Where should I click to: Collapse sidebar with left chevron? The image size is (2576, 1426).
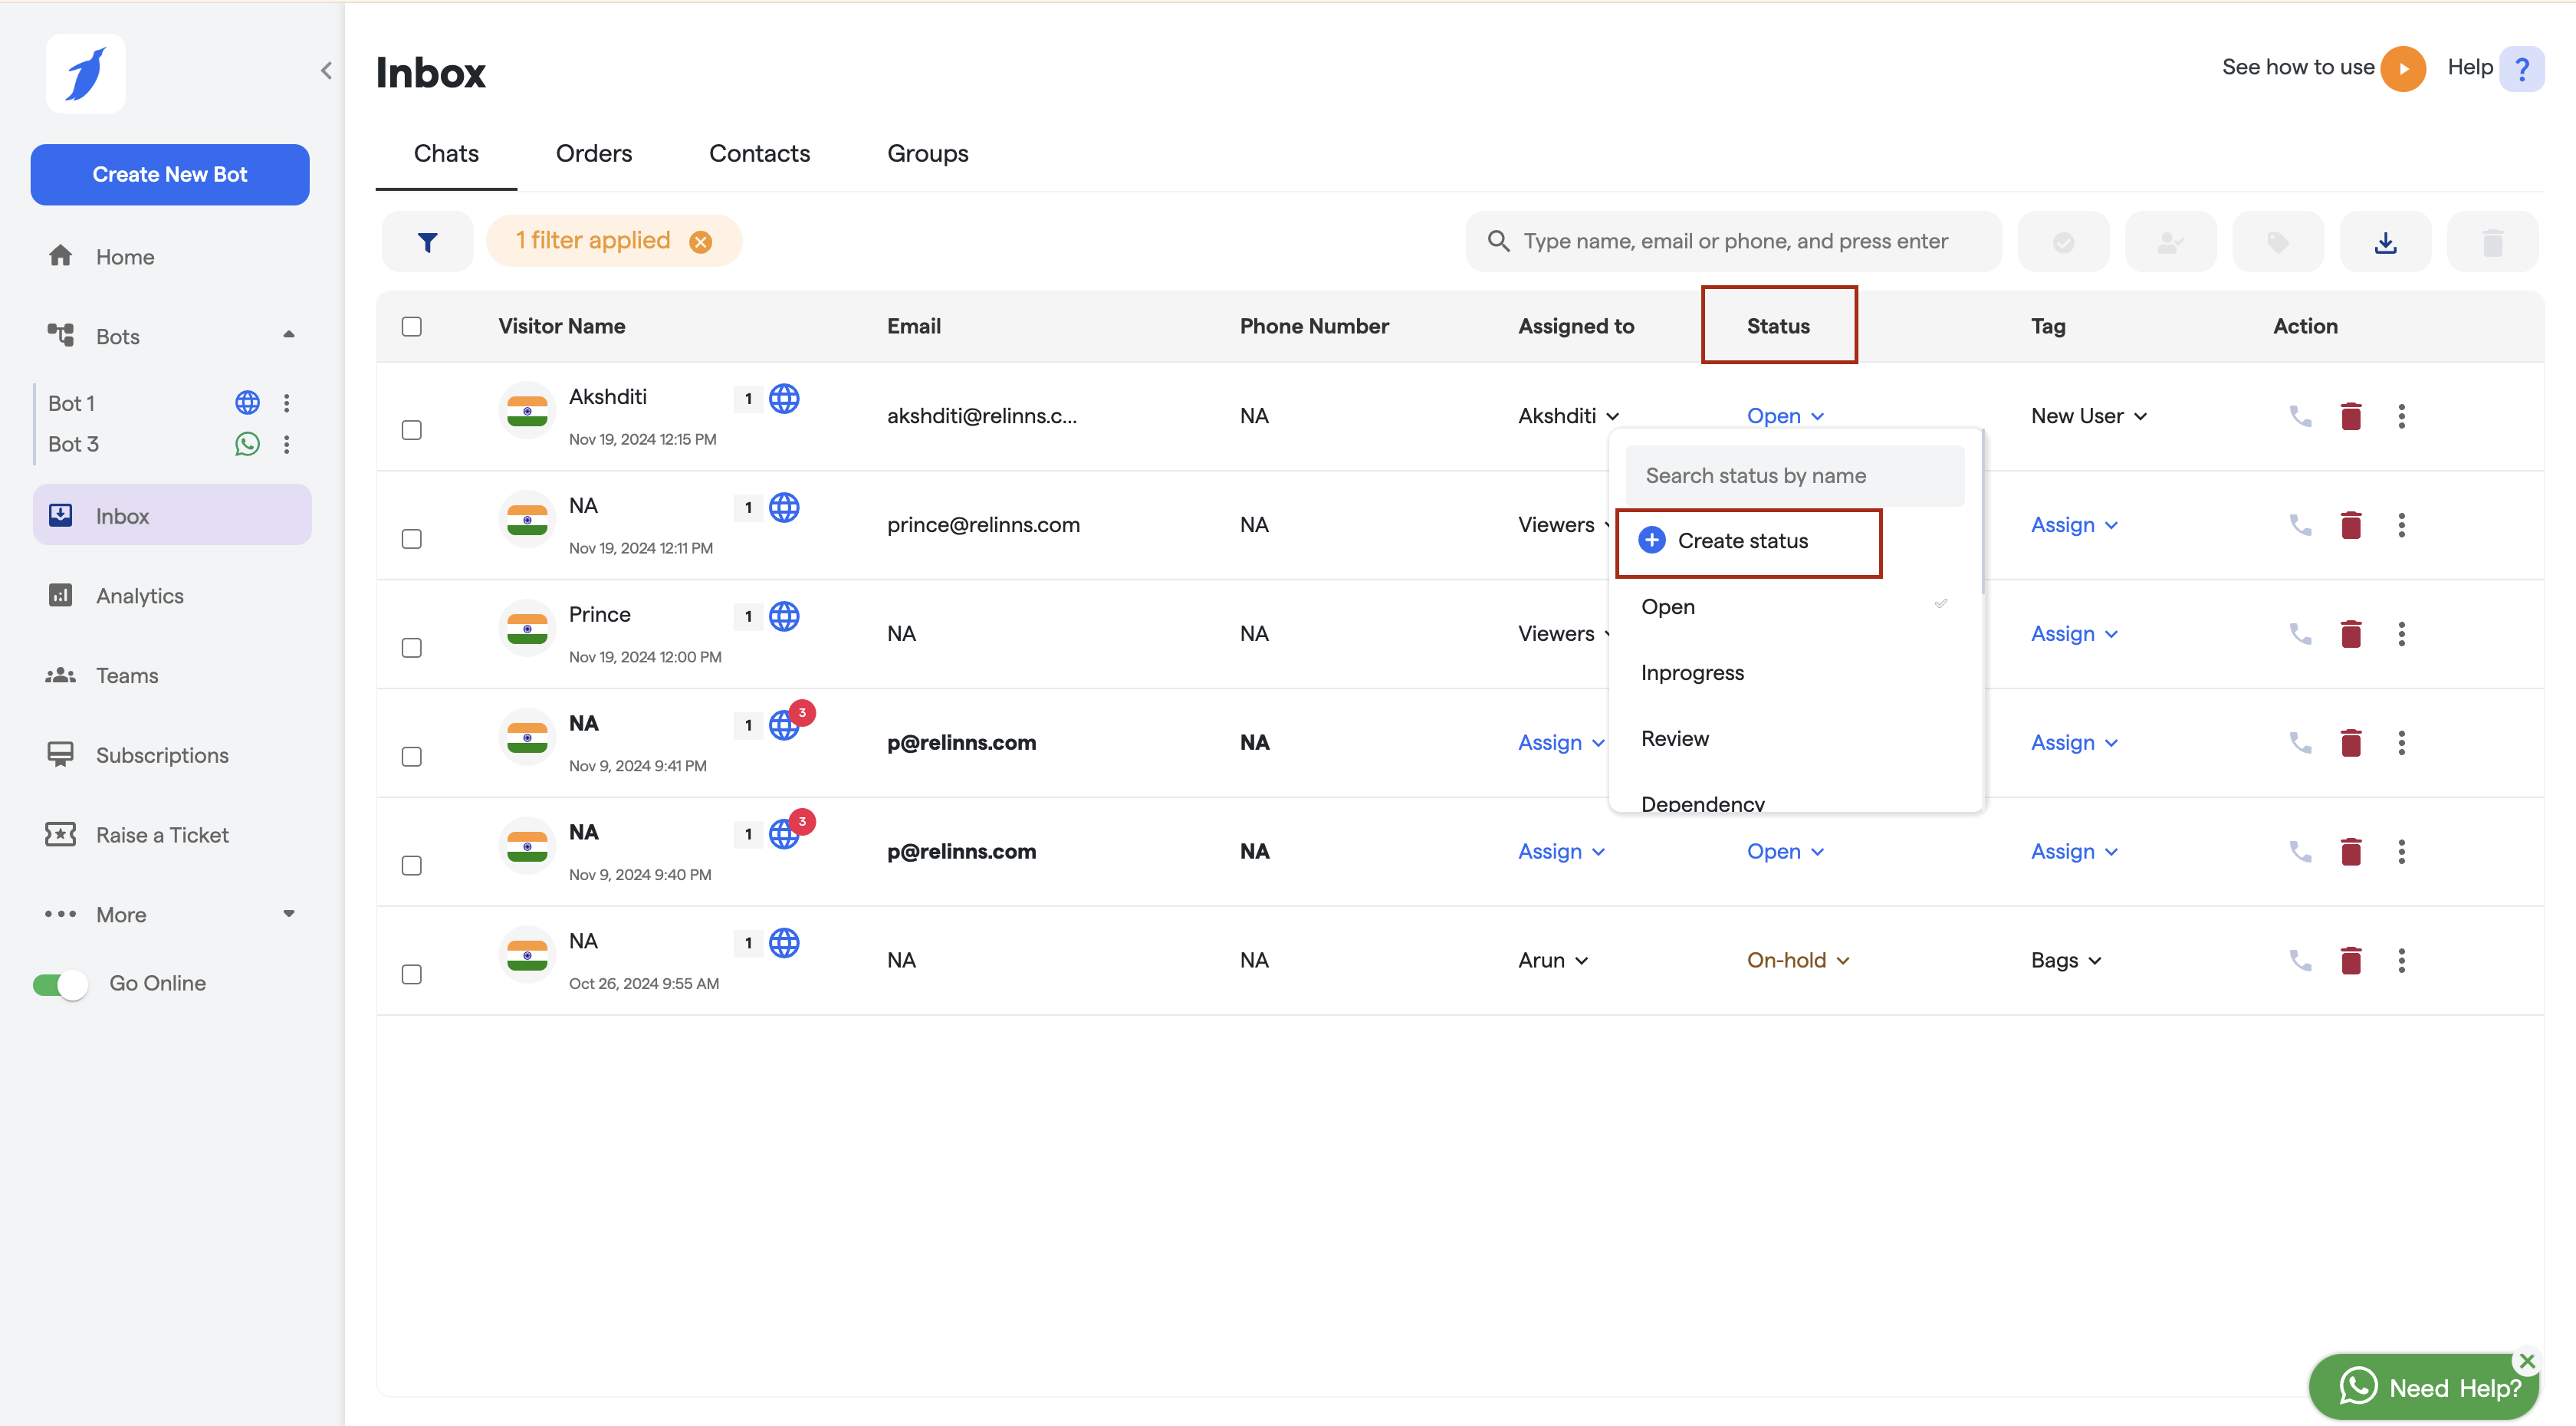click(326, 70)
